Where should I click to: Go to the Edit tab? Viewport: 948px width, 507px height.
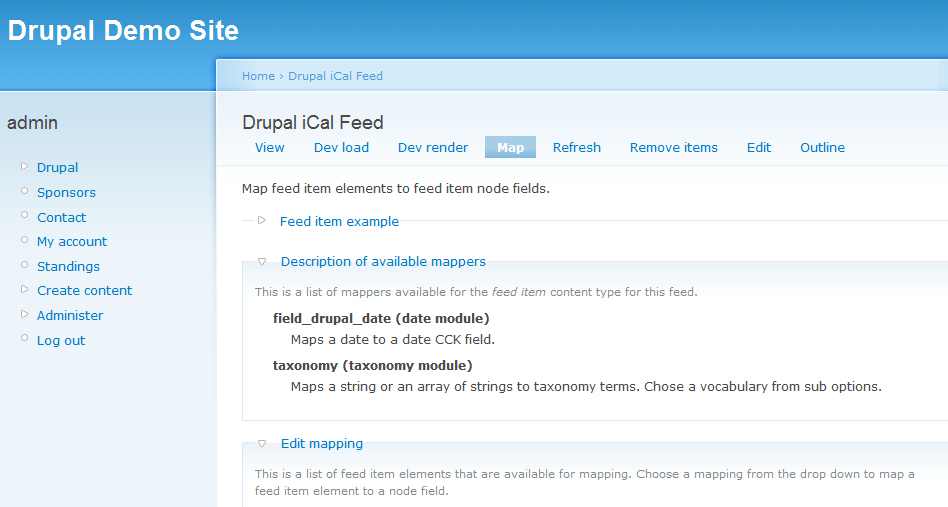(758, 147)
